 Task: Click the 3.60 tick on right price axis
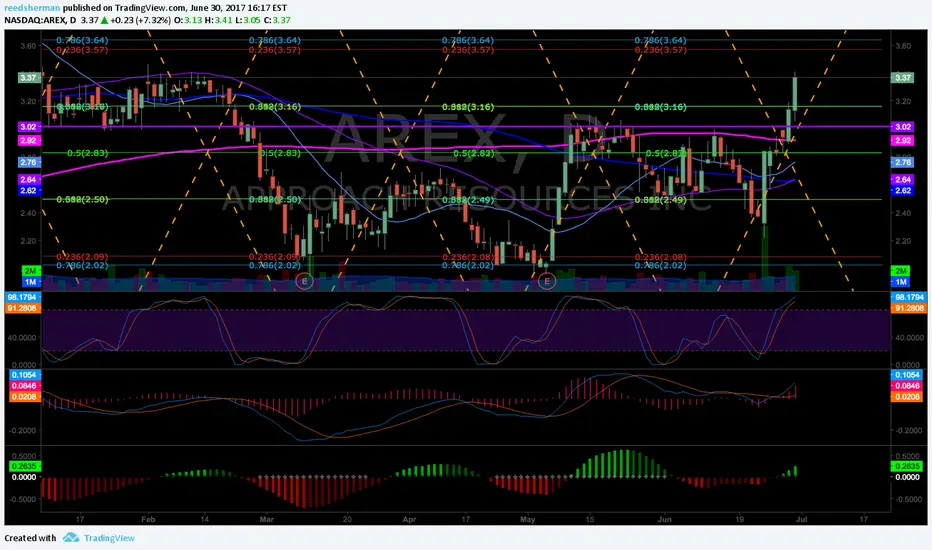click(902, 46)
